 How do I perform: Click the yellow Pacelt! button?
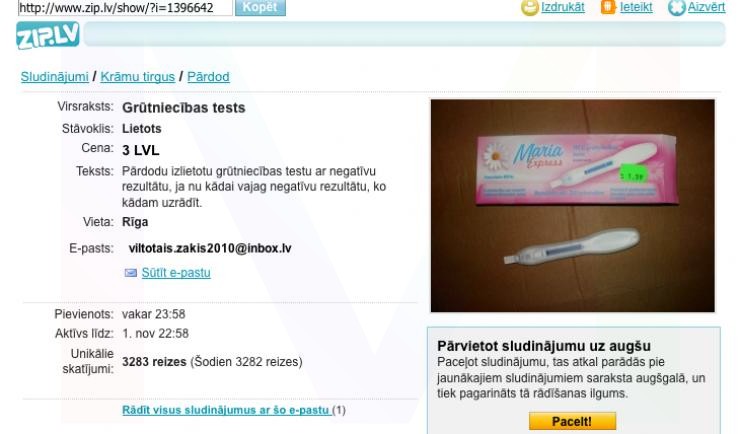pos(572,421)
